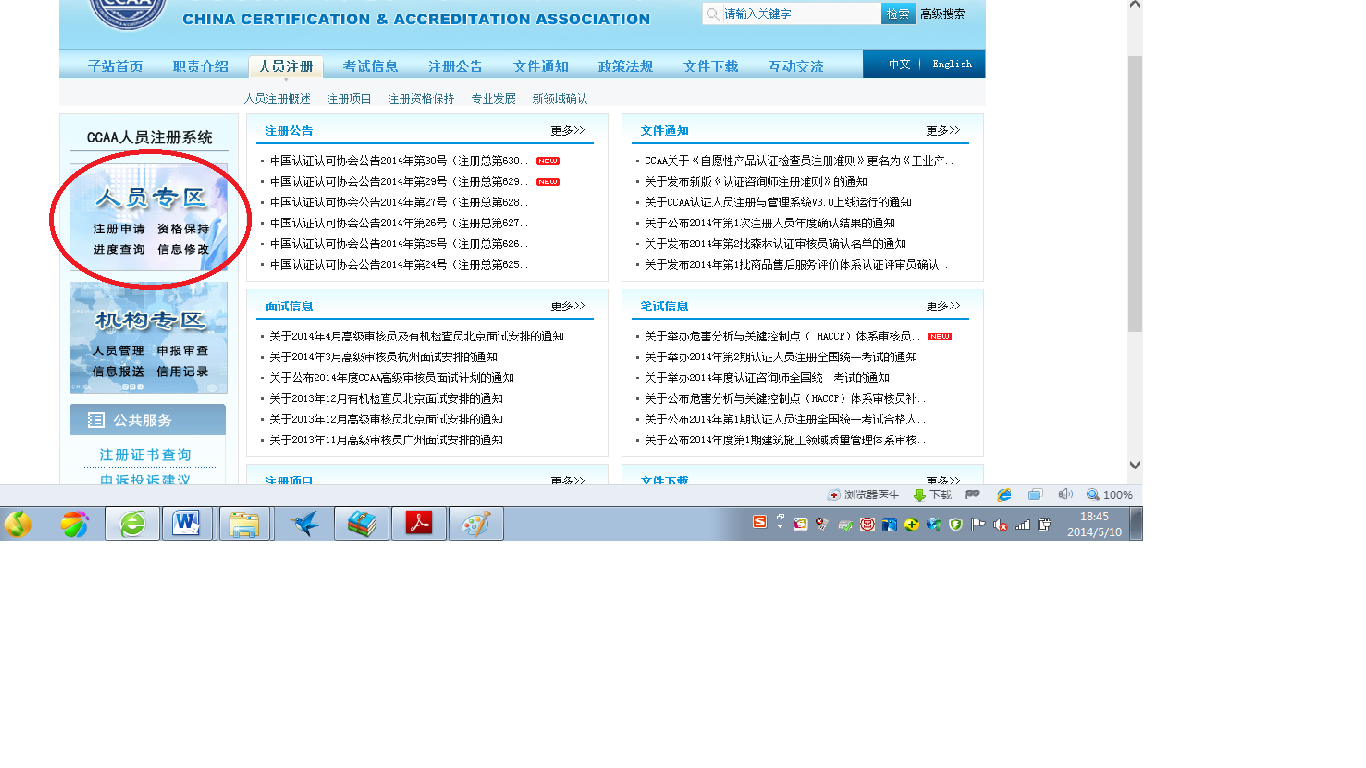The image size is (1366, 768).
Task: Open the blue bird Thunder taskbar icon
Action: pyautogui.click(x=304, y=524)
